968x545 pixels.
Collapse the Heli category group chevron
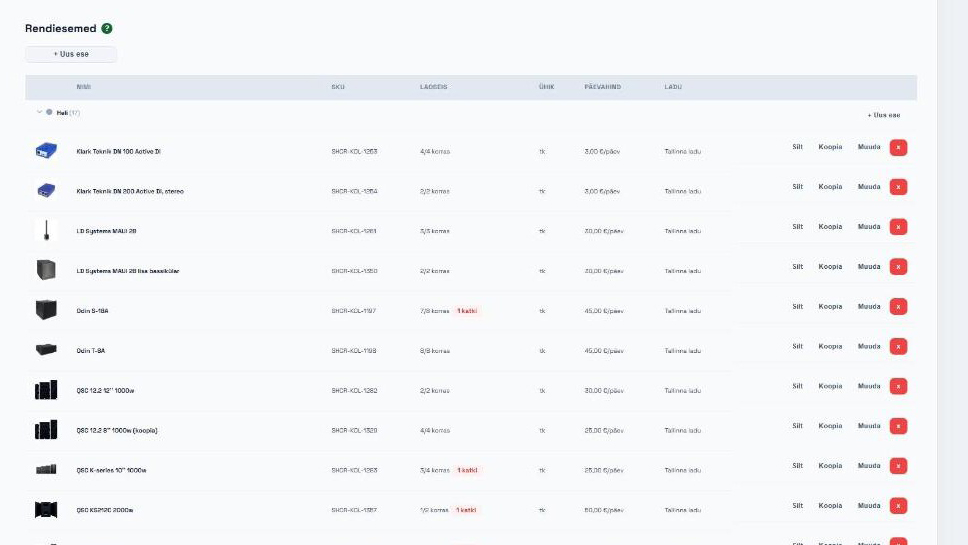click(40, 112)
